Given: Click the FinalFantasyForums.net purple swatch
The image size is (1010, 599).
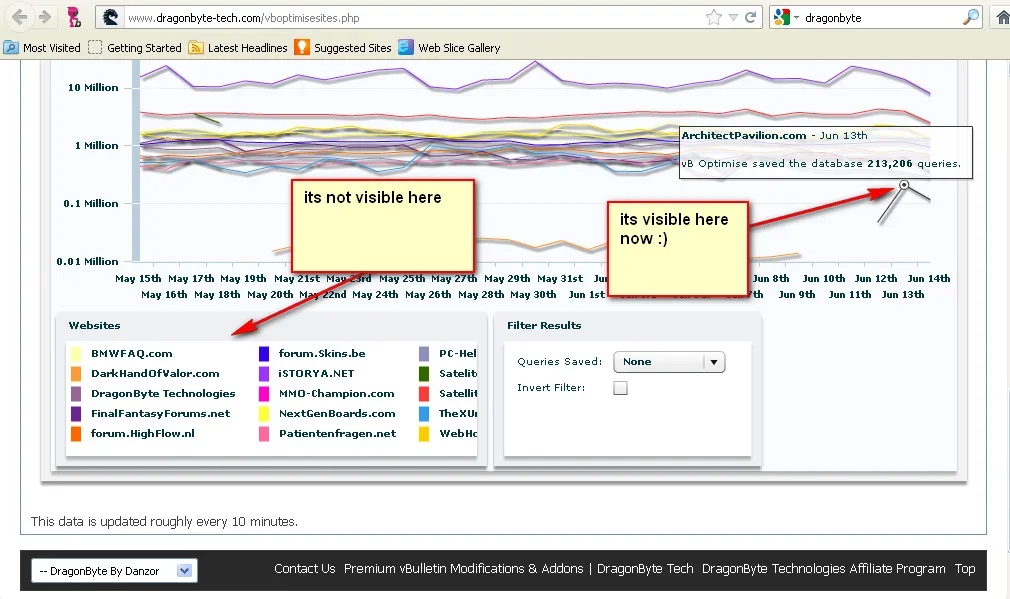Looking at the screenshot, I should [x=76, y=413].
